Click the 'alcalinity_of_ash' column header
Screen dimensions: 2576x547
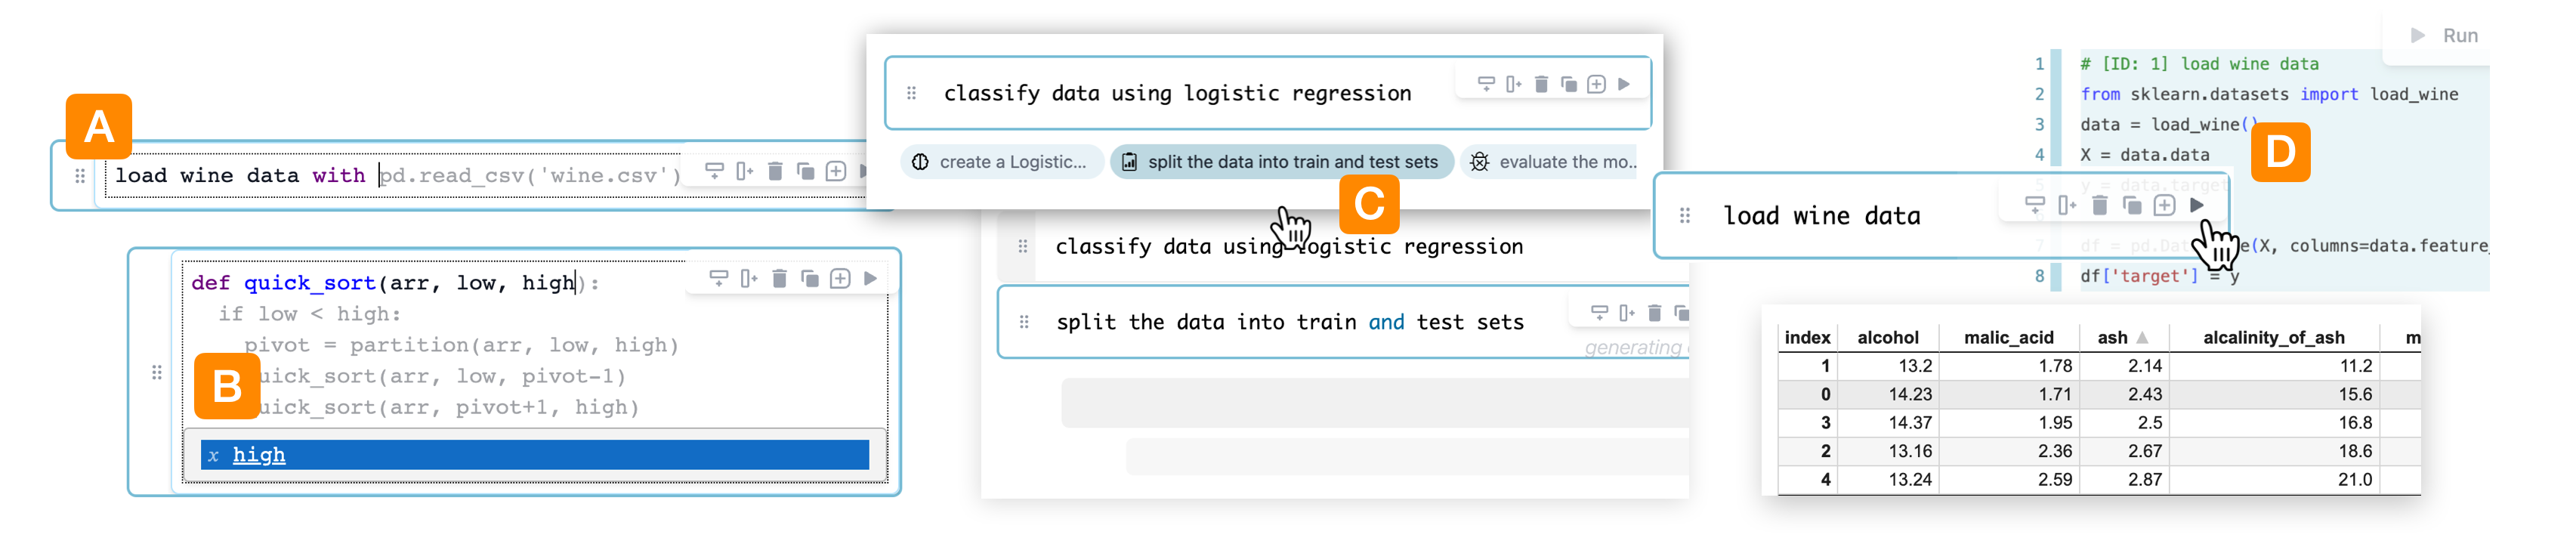click(2273, 338)
